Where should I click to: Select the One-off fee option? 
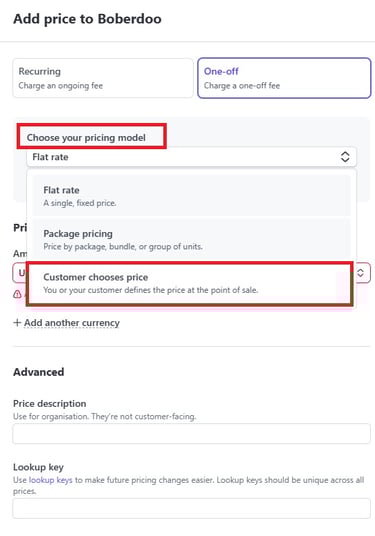284,78
